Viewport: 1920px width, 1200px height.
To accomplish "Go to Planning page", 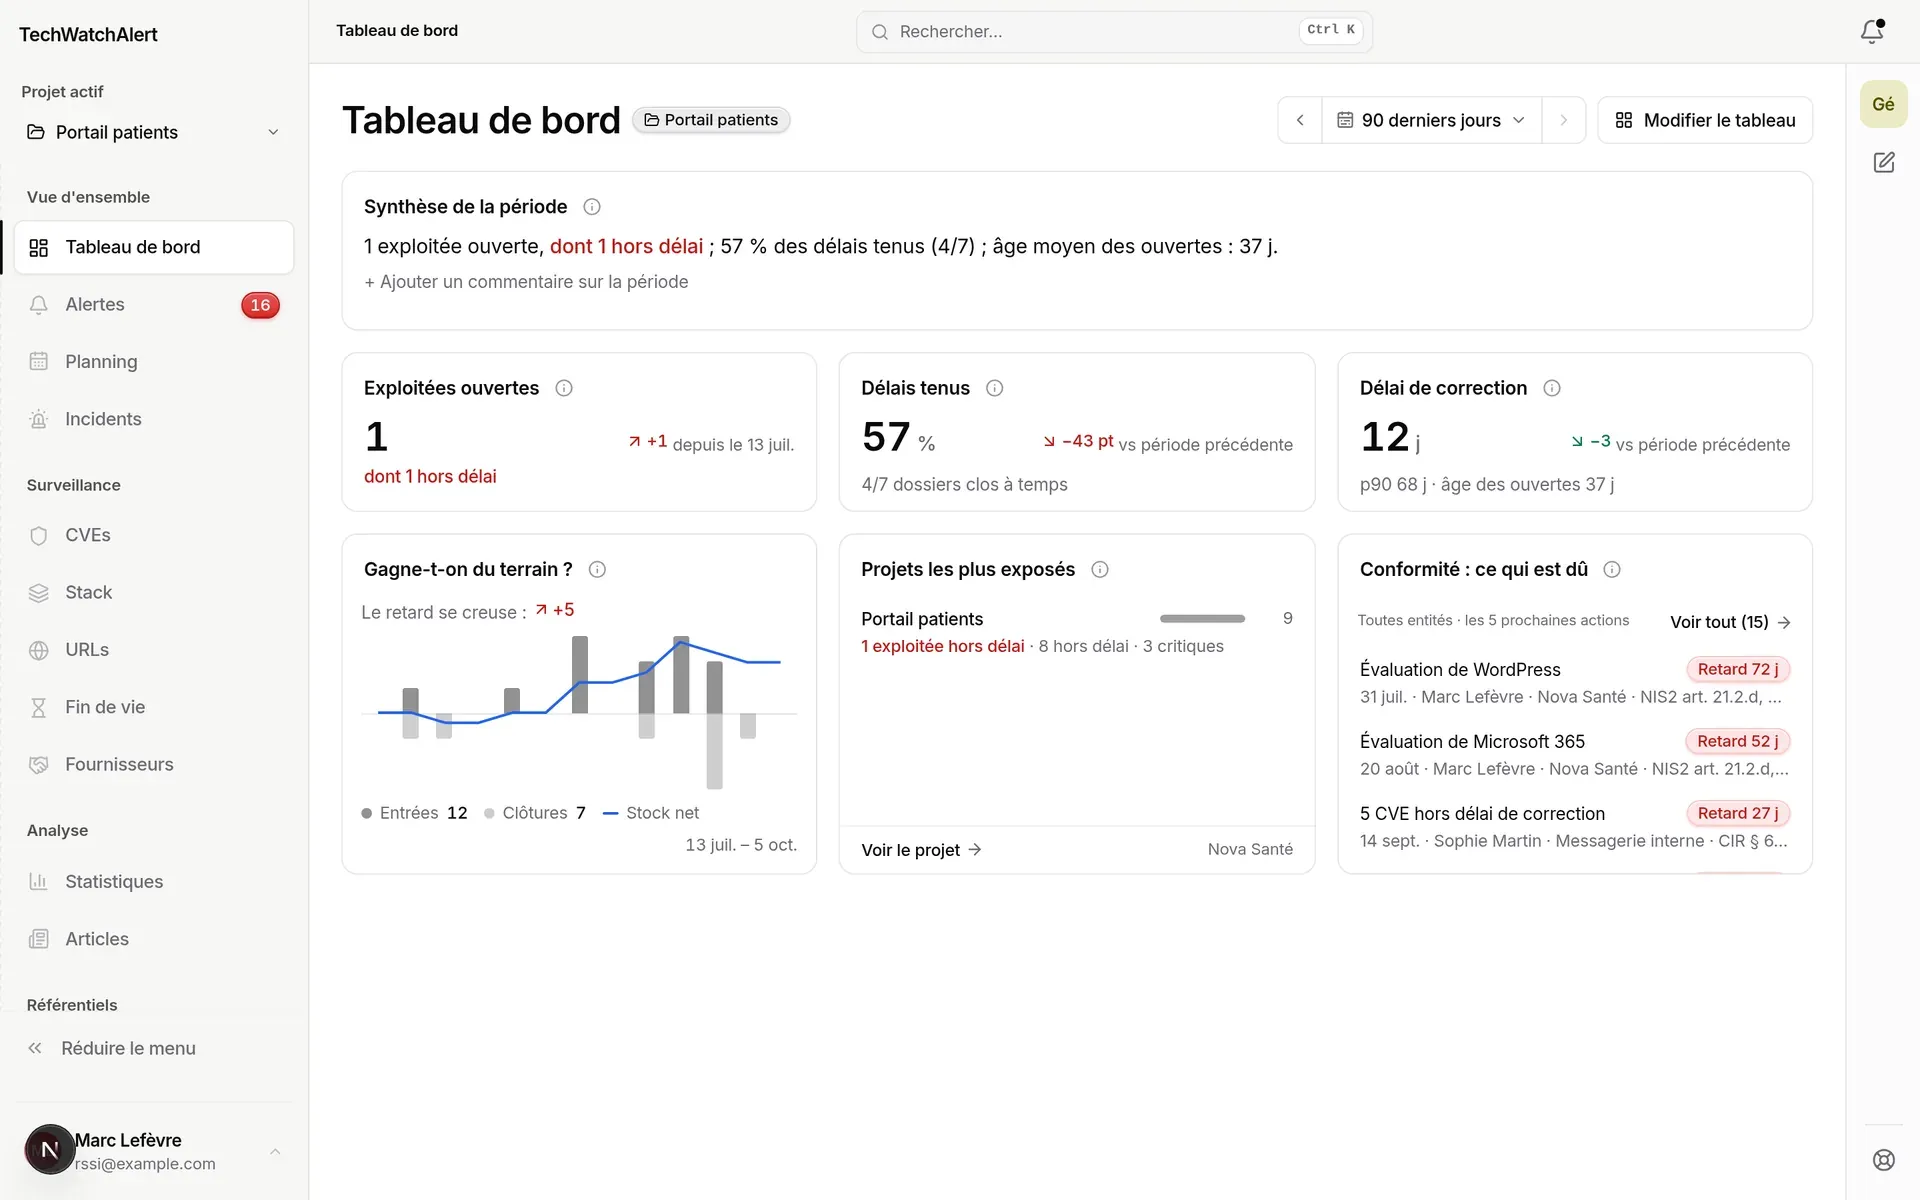I will coord(153,362).
